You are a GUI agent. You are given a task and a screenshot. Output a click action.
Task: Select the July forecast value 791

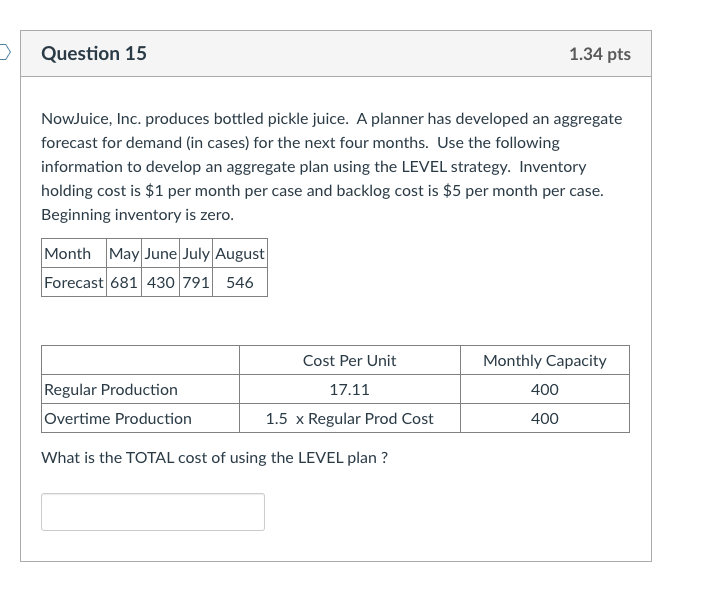pos(196,282)
